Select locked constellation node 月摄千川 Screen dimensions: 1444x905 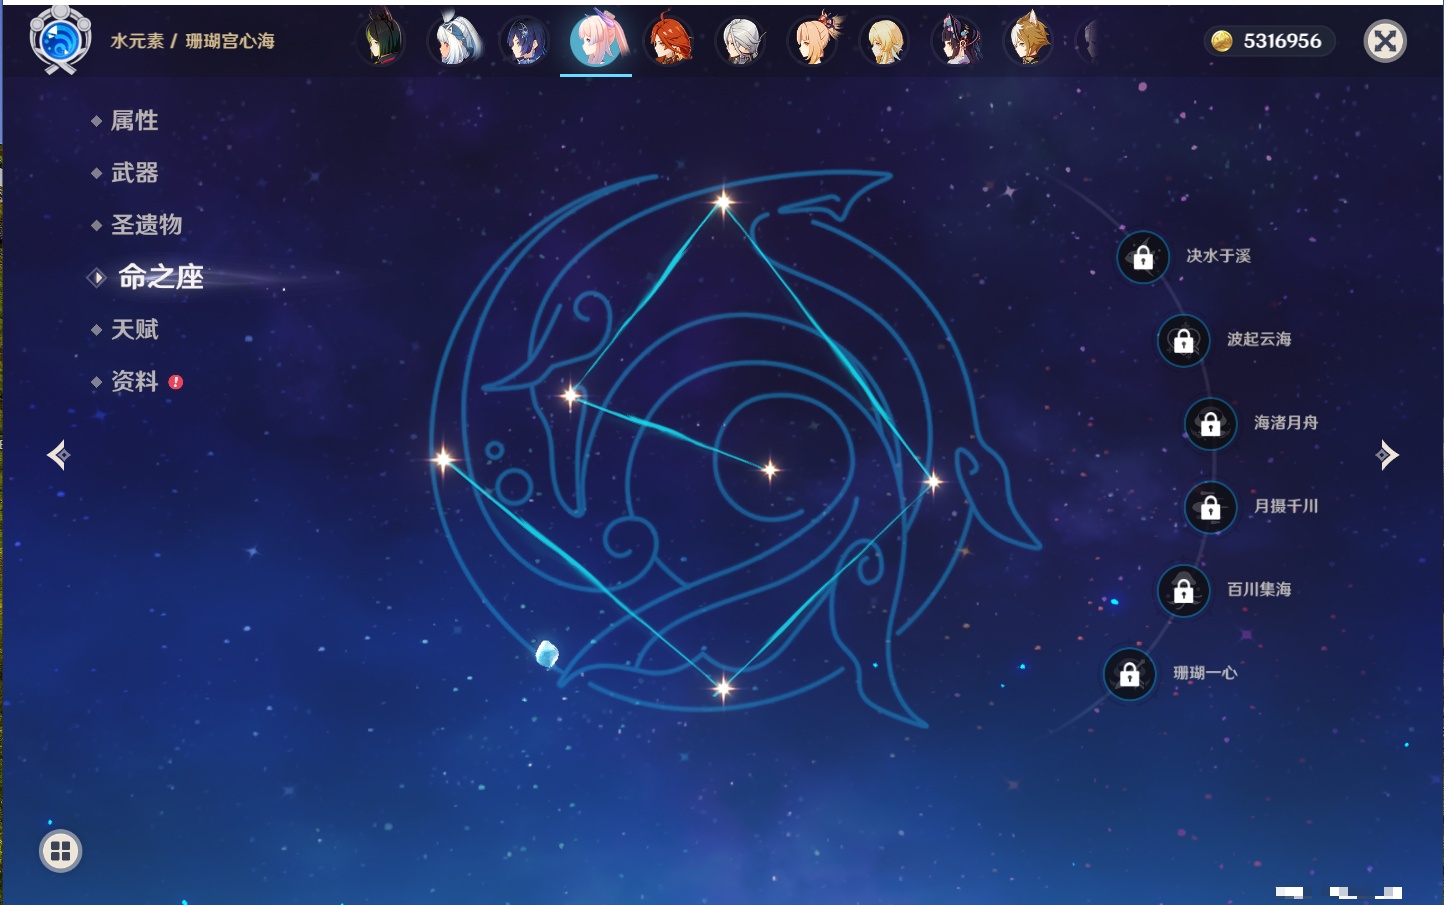pos(1210,507)
